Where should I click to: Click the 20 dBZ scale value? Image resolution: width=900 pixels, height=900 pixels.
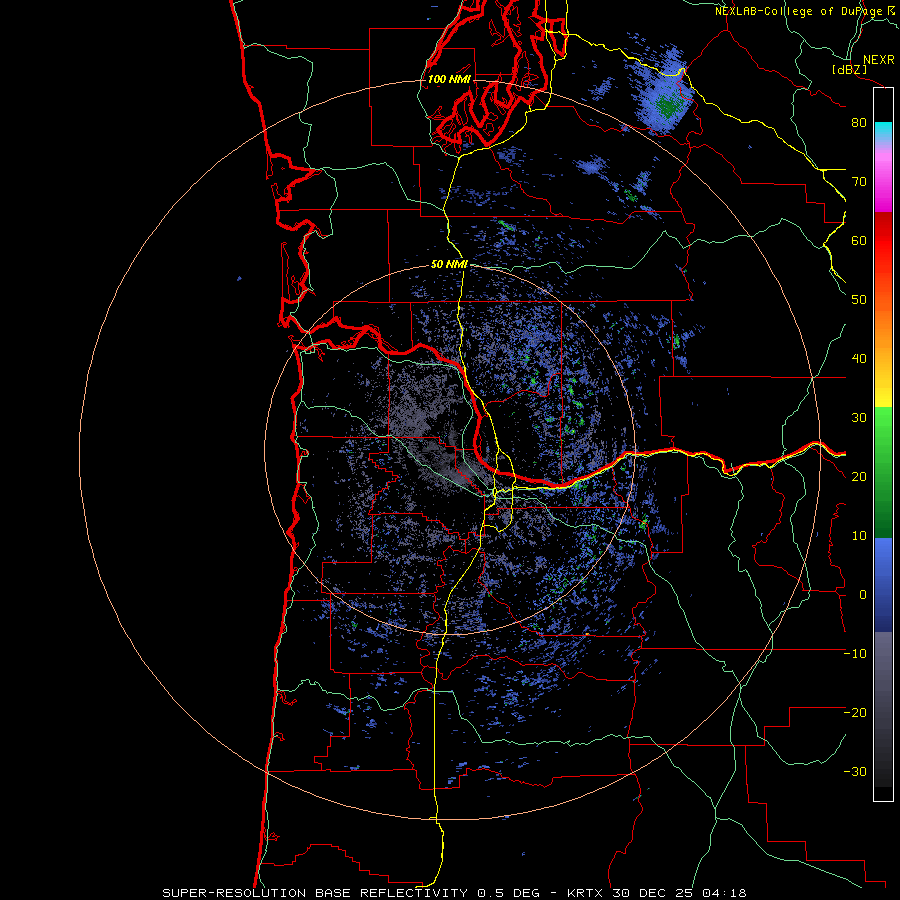[859, 477]
